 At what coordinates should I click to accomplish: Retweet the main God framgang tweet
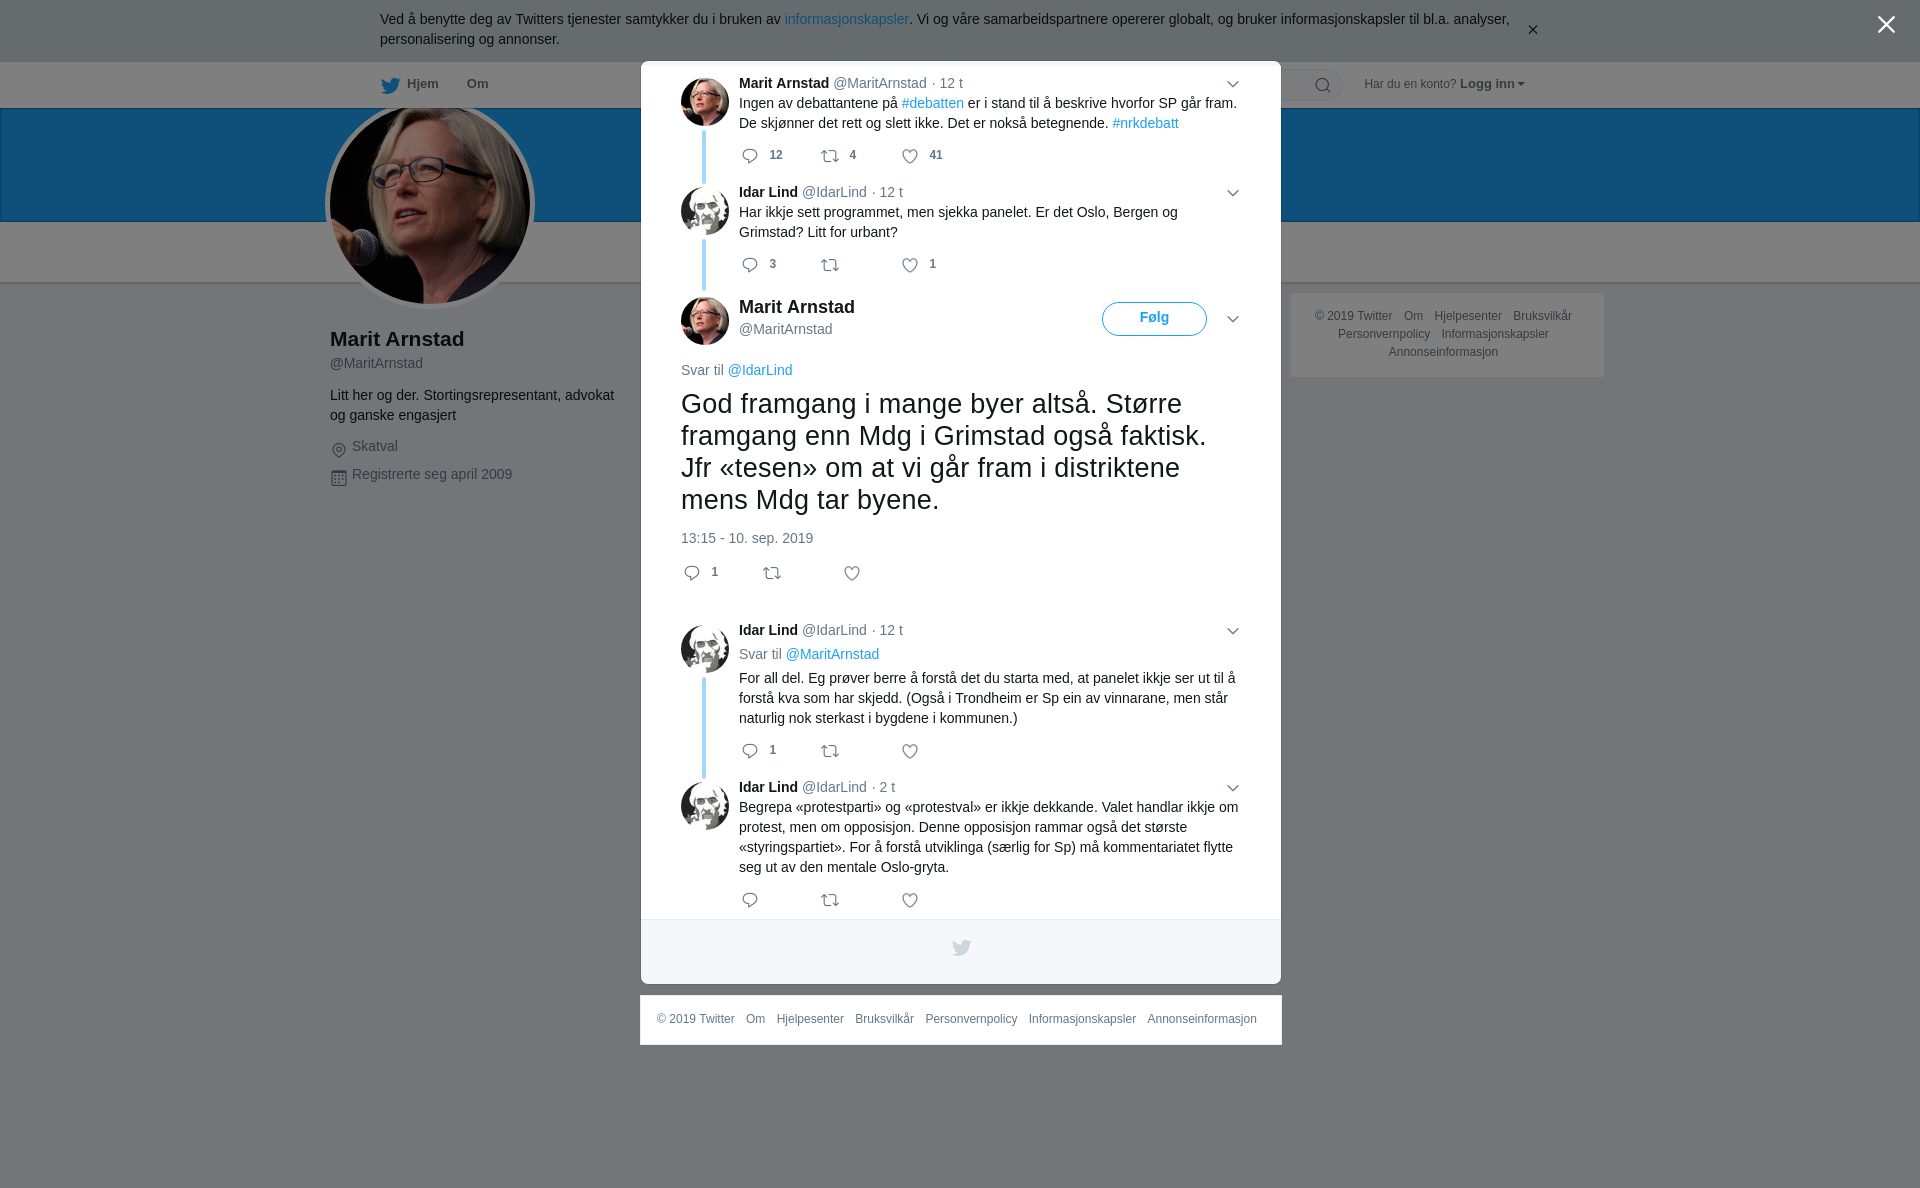pos(772,573)
